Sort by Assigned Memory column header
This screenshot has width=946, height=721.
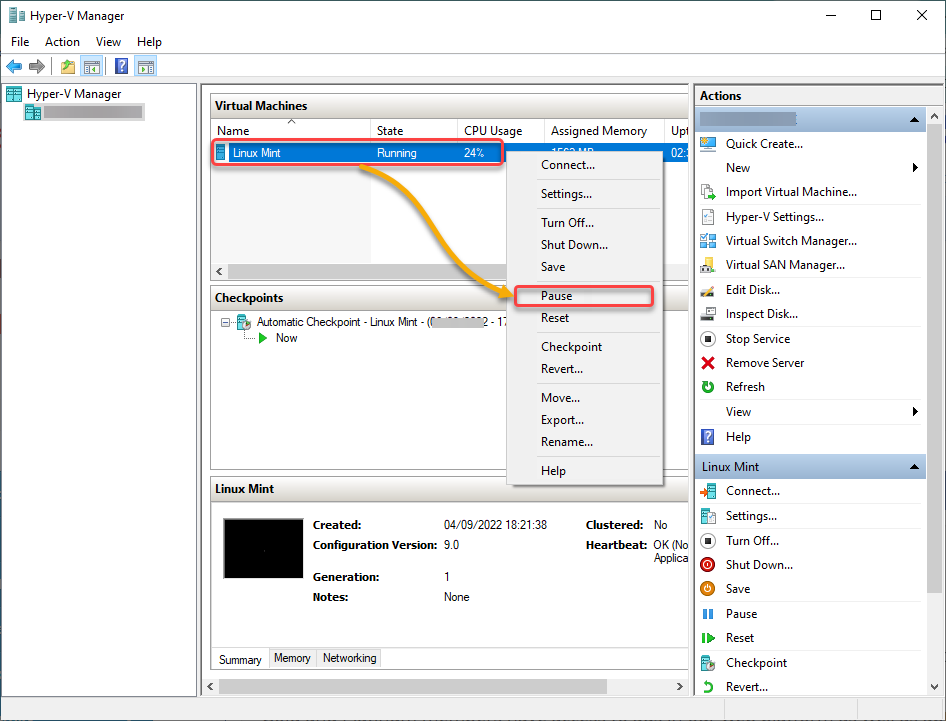605,131
